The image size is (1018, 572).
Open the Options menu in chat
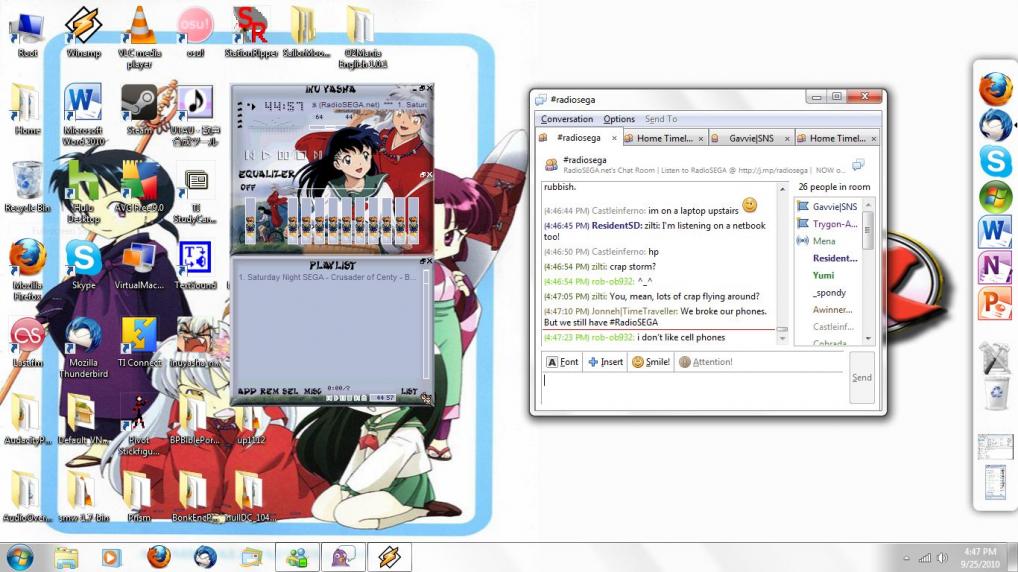(619, 119)
